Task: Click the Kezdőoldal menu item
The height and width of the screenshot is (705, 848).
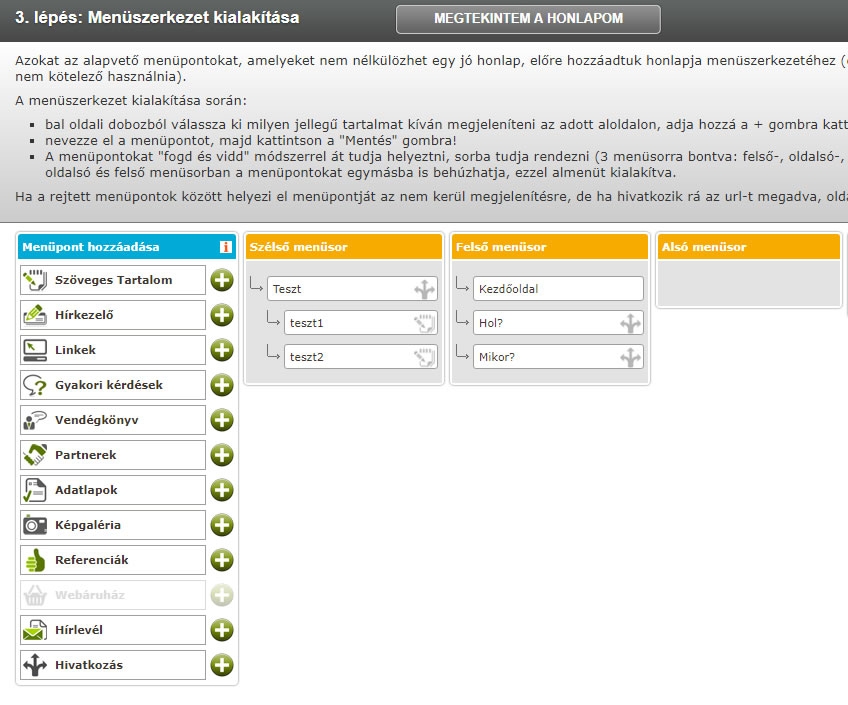Action: (557, 289)
